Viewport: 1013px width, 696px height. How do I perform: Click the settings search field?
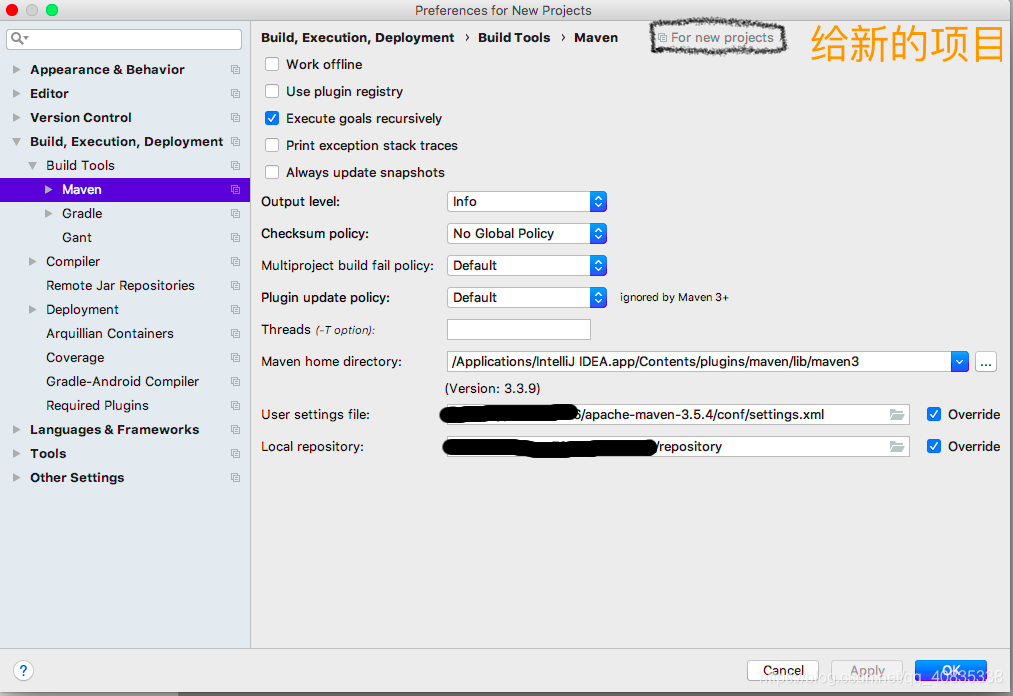pyautogui.click(x=124, y=39)
